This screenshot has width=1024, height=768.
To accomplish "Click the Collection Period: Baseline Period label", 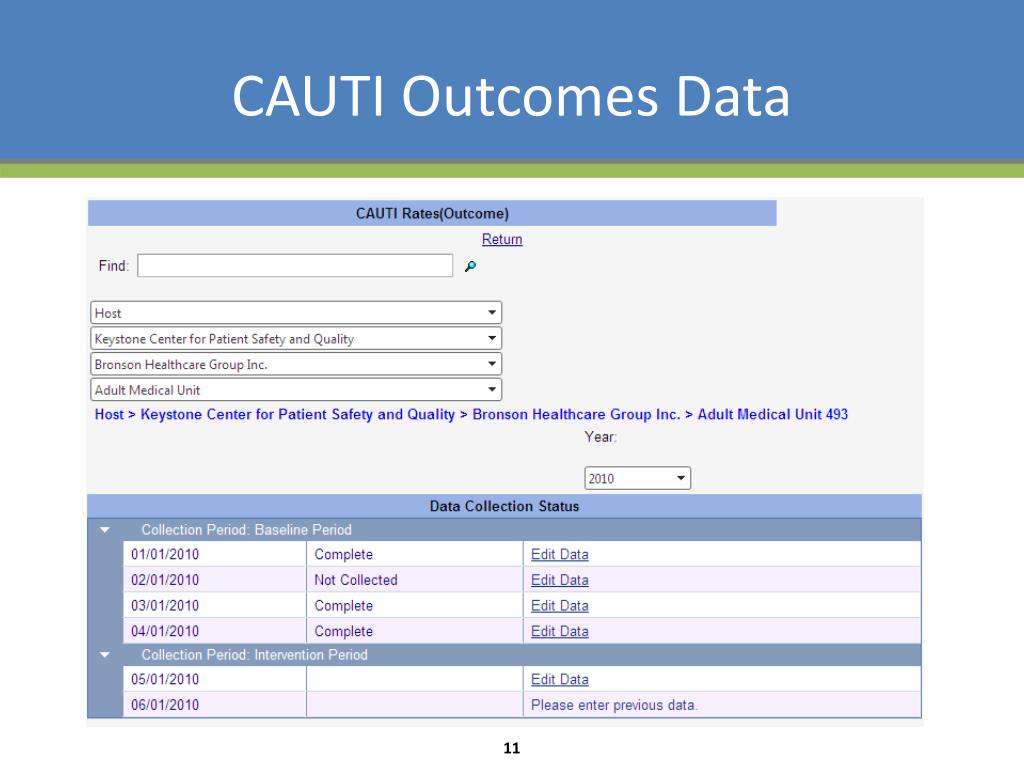I will tap(246, 530).
